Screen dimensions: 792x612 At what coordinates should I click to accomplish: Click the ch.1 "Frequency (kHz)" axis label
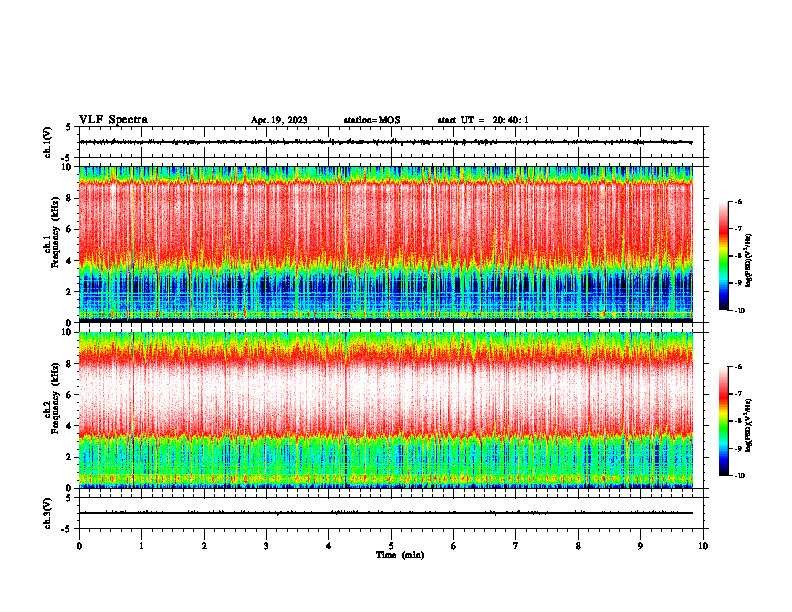pos(56,233)
